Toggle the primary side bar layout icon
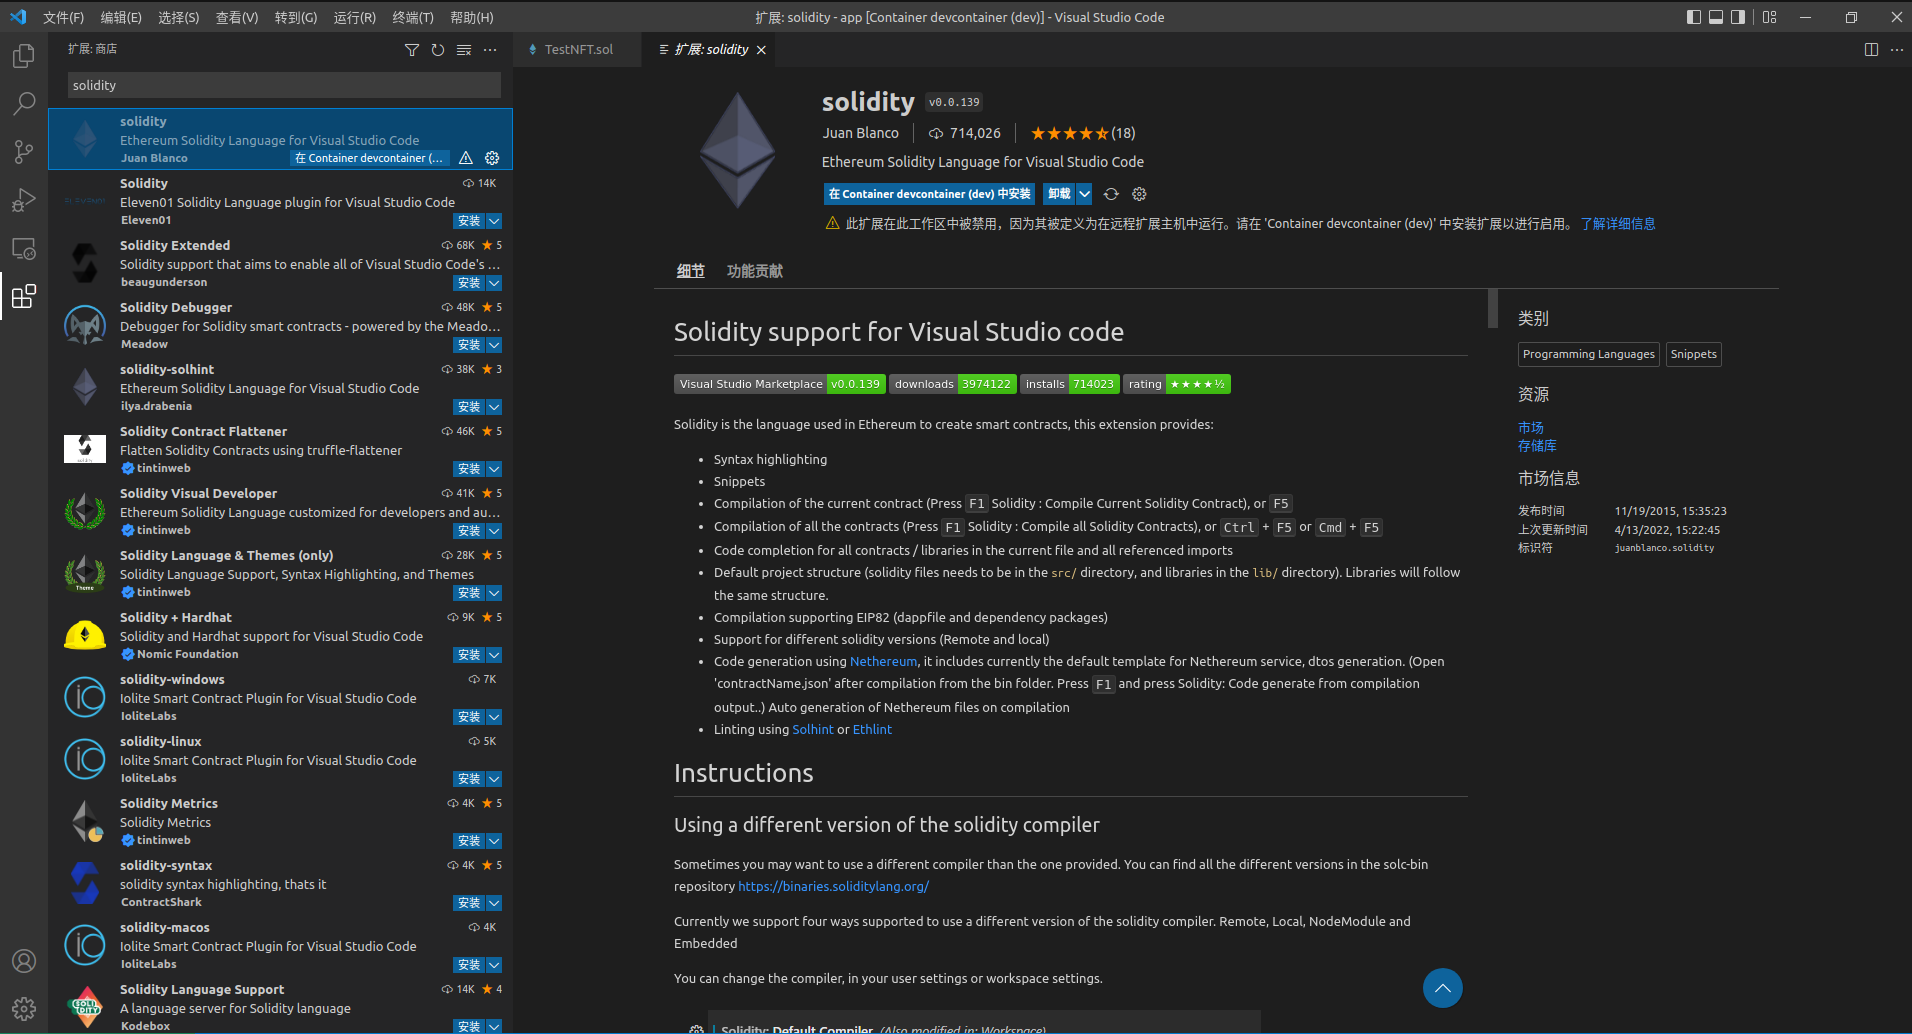The image size is (1912, 1034). (1693, 17)
